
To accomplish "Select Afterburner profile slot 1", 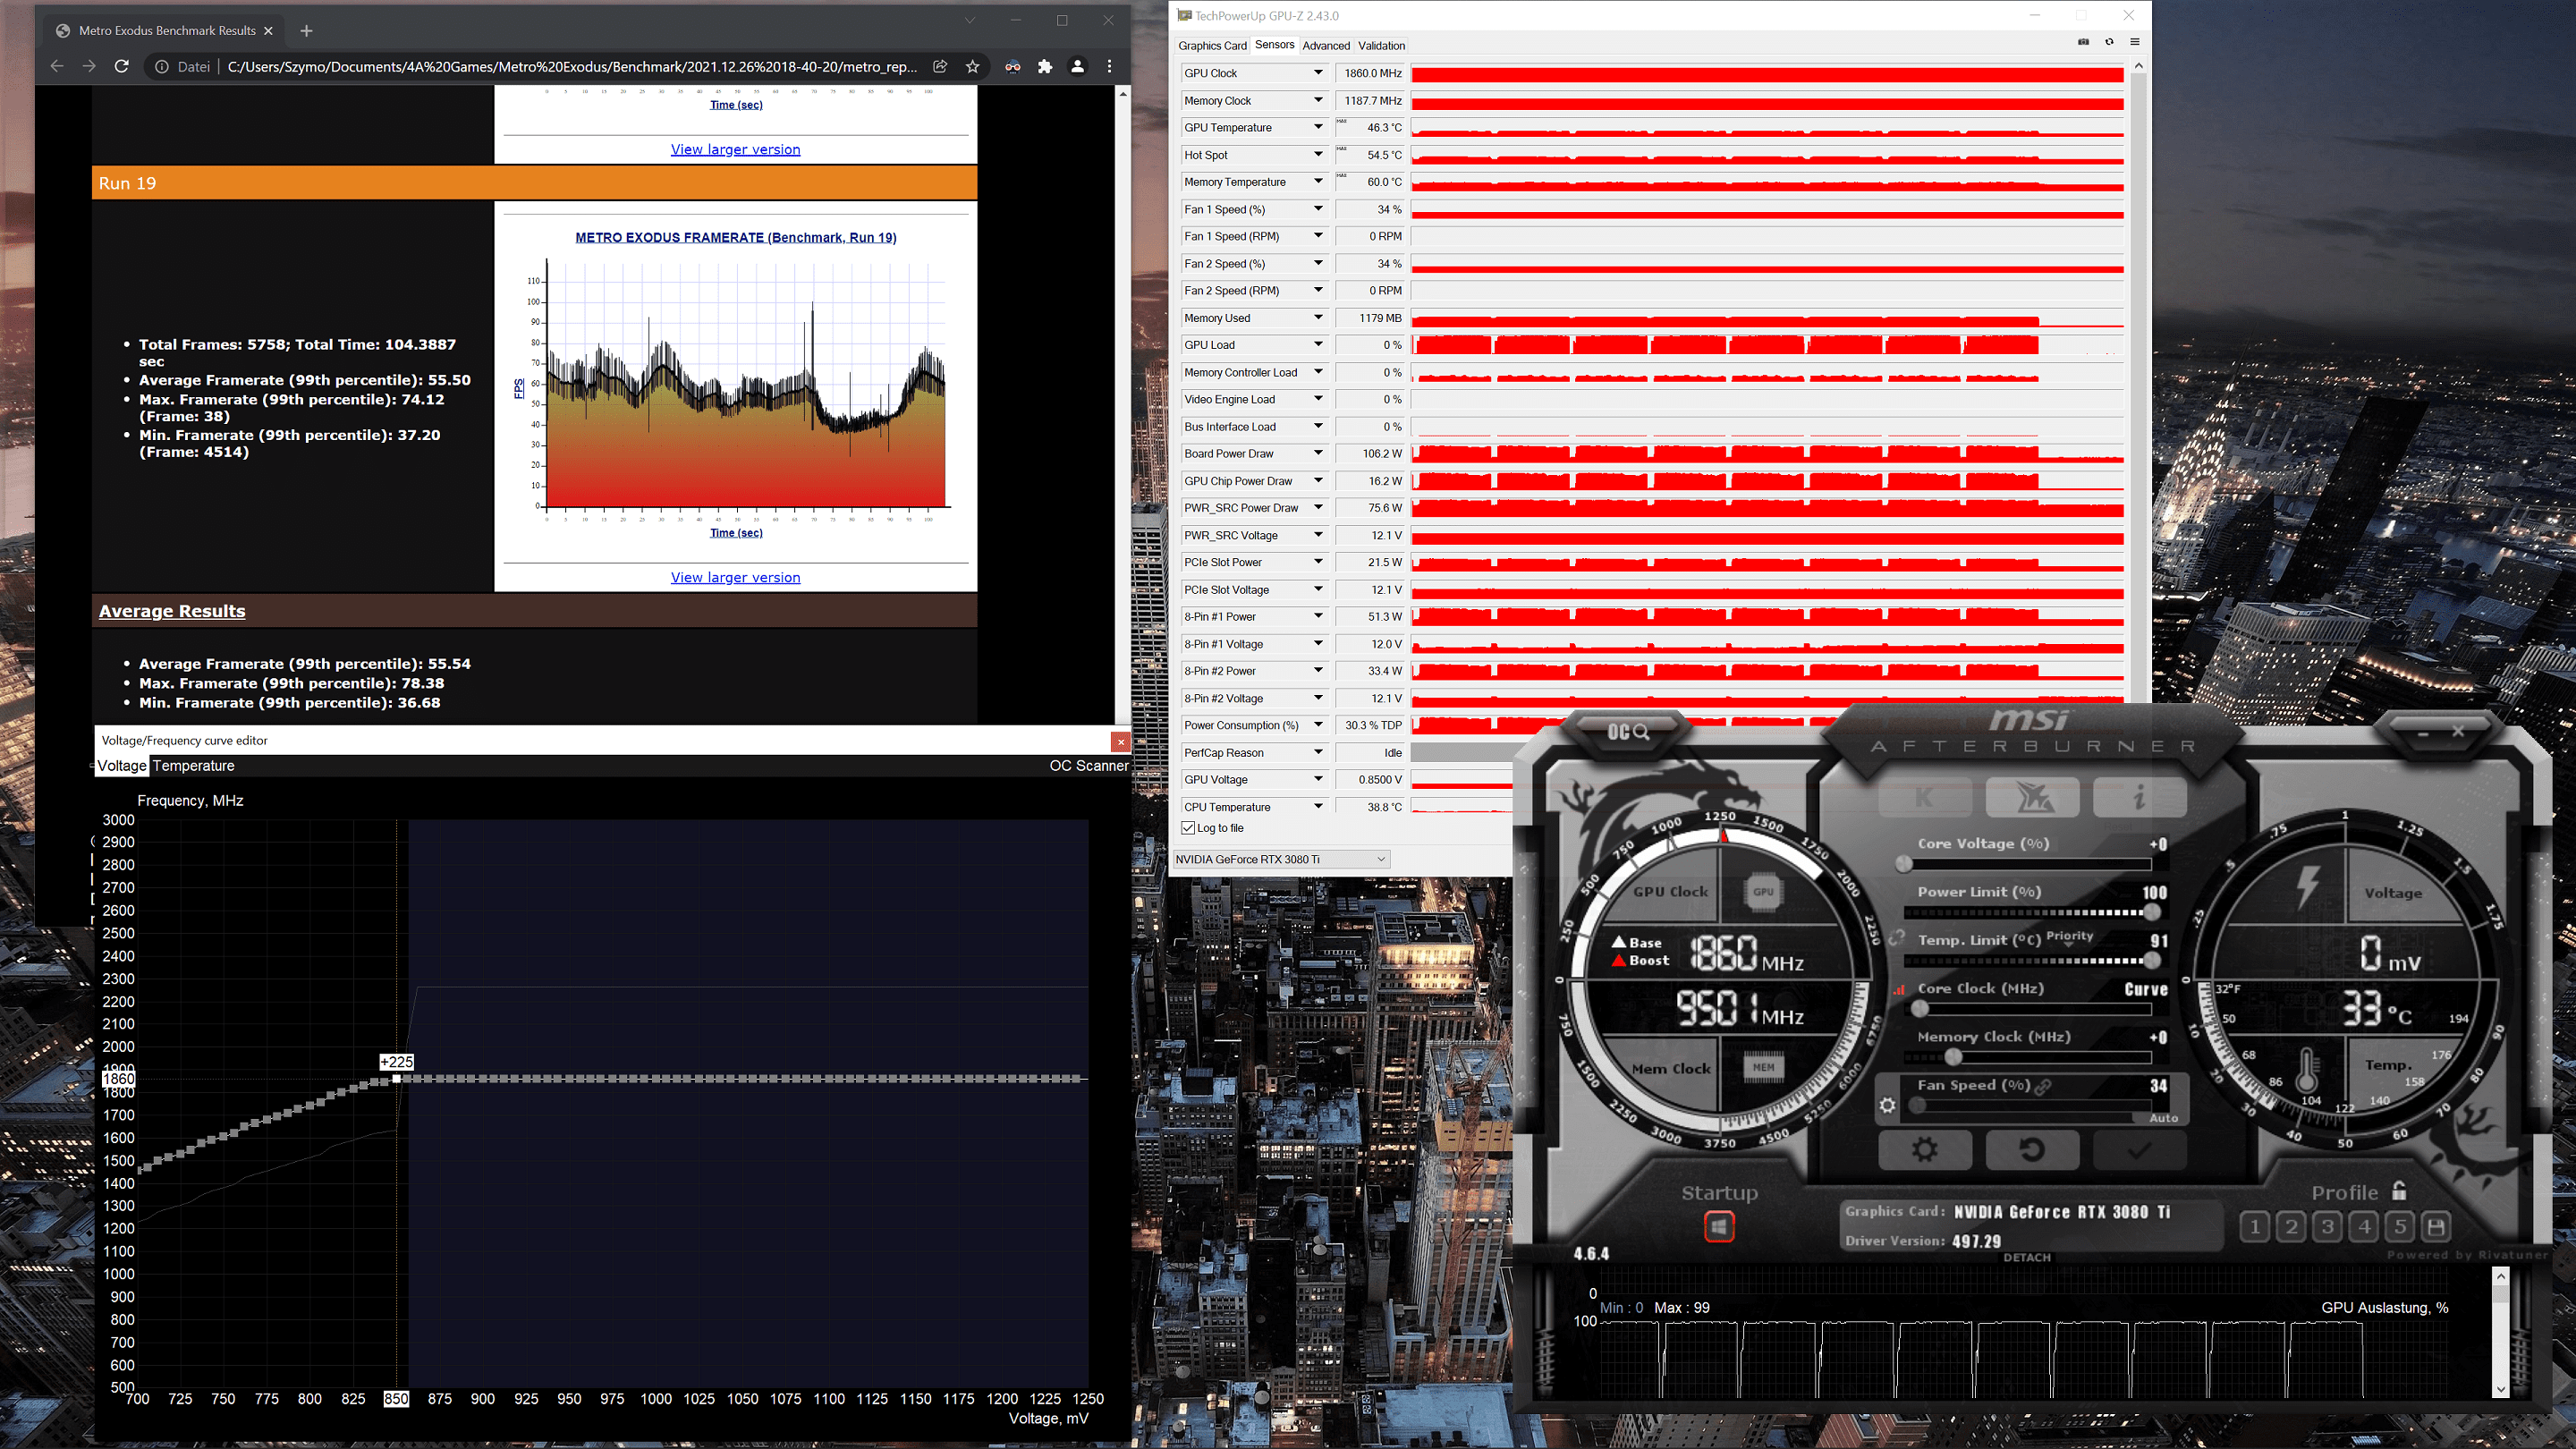I will (x=2254, y=1226).
